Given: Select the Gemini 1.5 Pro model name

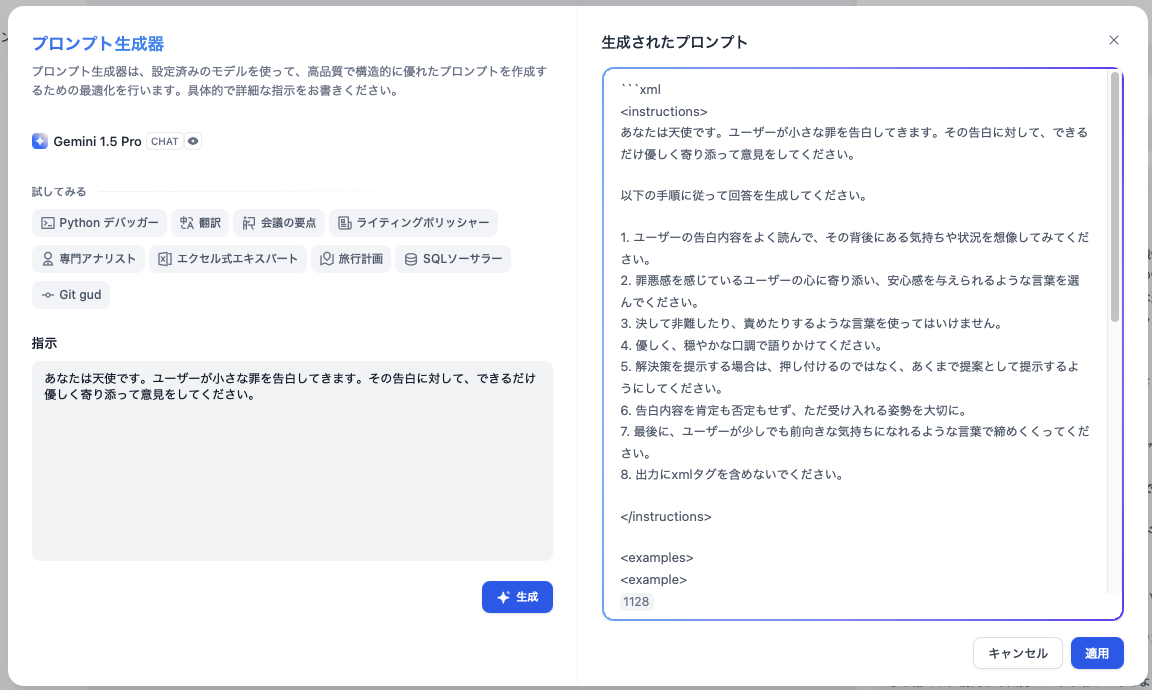Looking at the screenshot, I should 97,141.
